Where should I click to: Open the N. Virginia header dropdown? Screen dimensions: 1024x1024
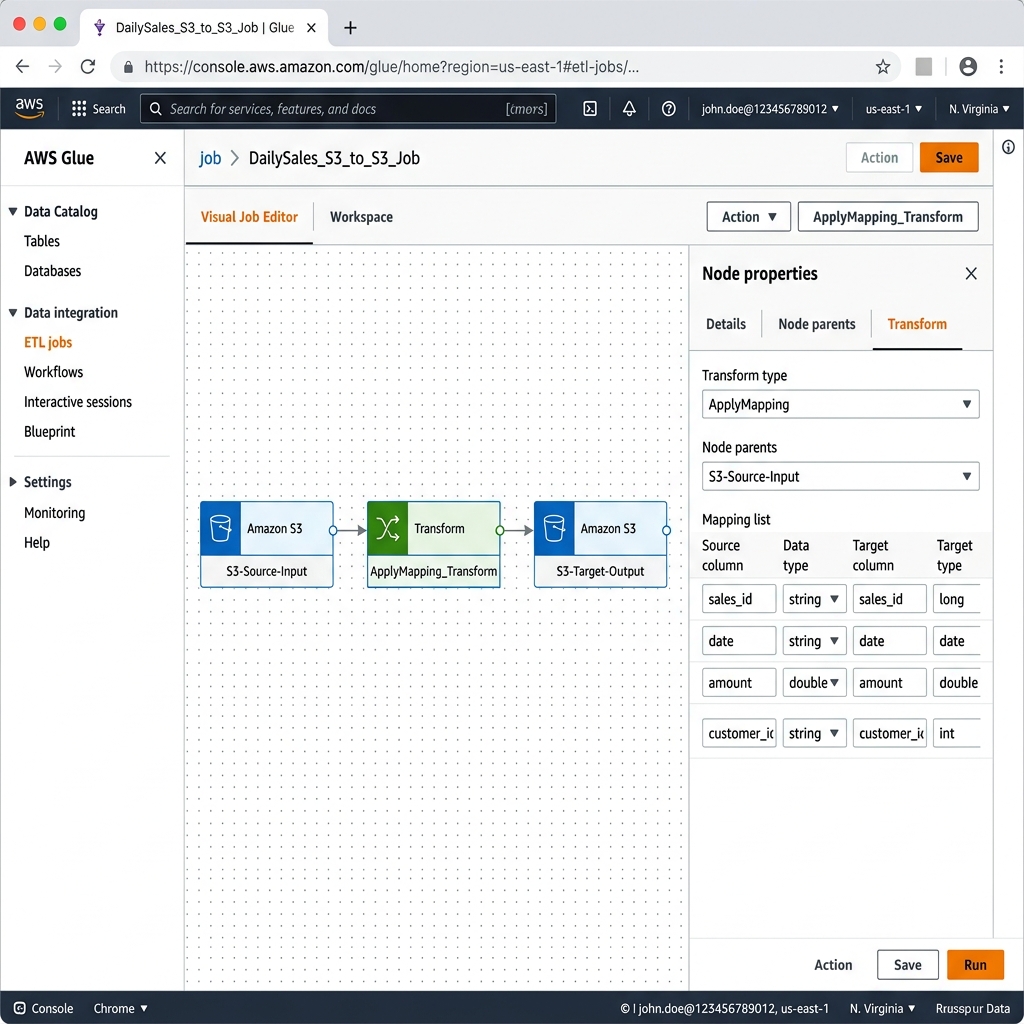(978, 108)
